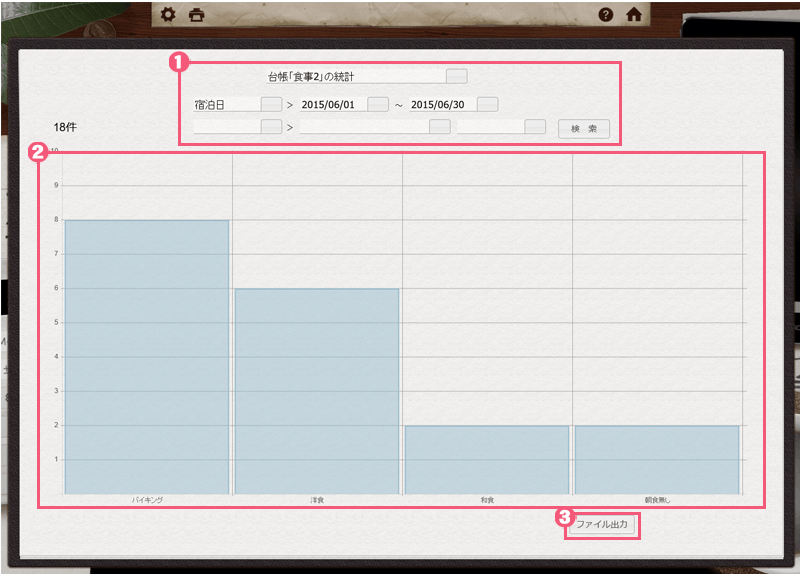Open dropdown next to 台帳「食事2」の統計
Viewport: 800px width, 574px height.
pos(456,76)
